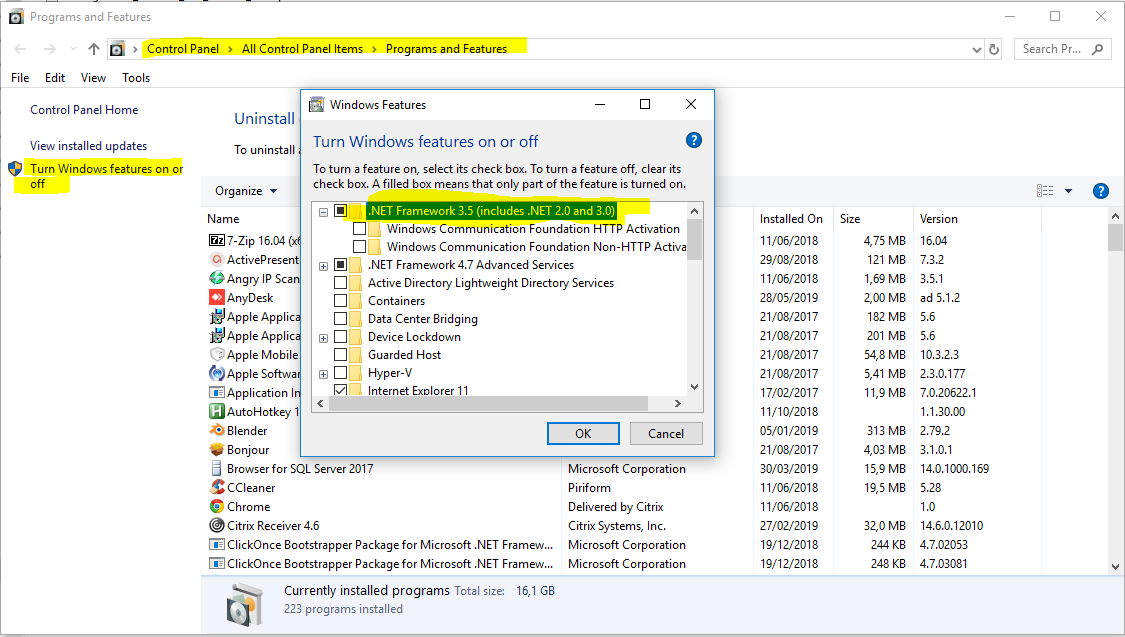Click the Bonjour program icon
This screenshot has width=1125, height=637.
[217, 449]
